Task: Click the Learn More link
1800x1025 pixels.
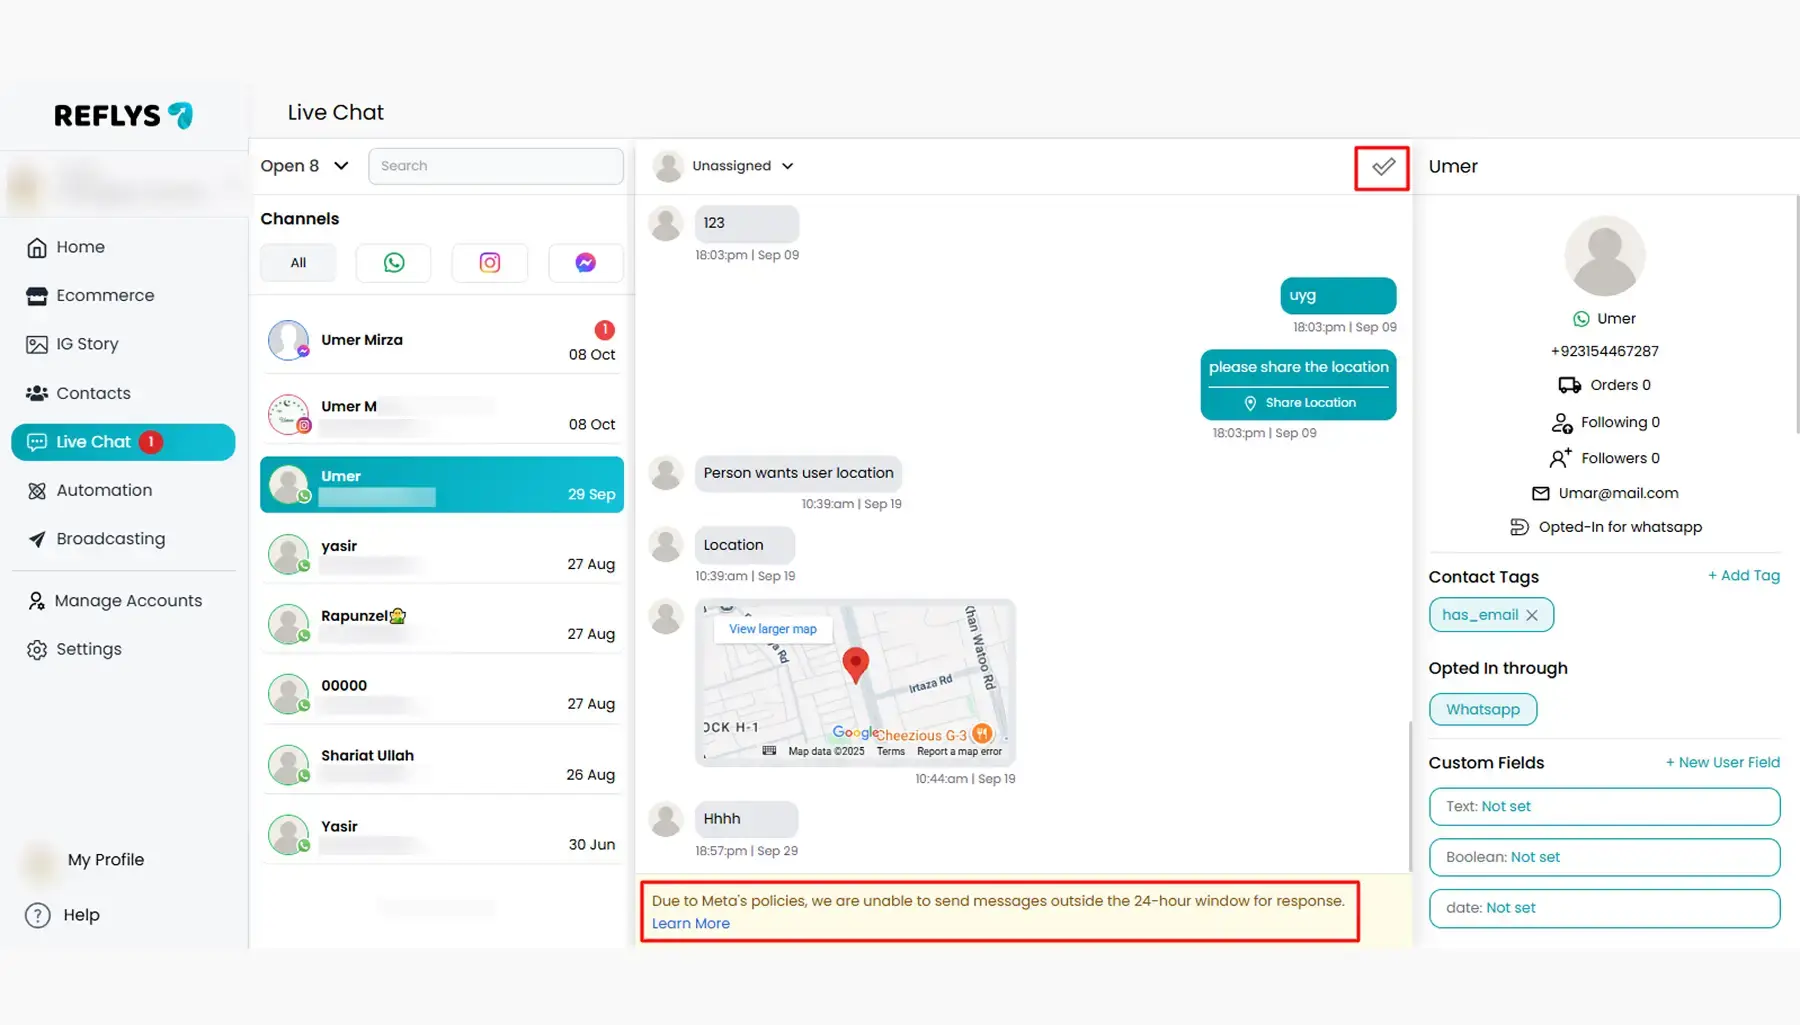Action: pyautogui.click(x=690, y=923)
